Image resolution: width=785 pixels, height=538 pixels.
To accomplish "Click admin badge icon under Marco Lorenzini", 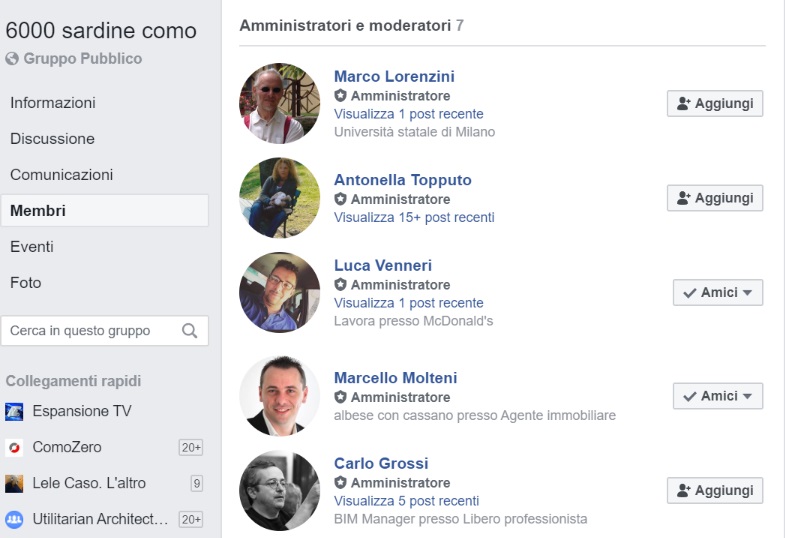I will [x=340, y=96].
